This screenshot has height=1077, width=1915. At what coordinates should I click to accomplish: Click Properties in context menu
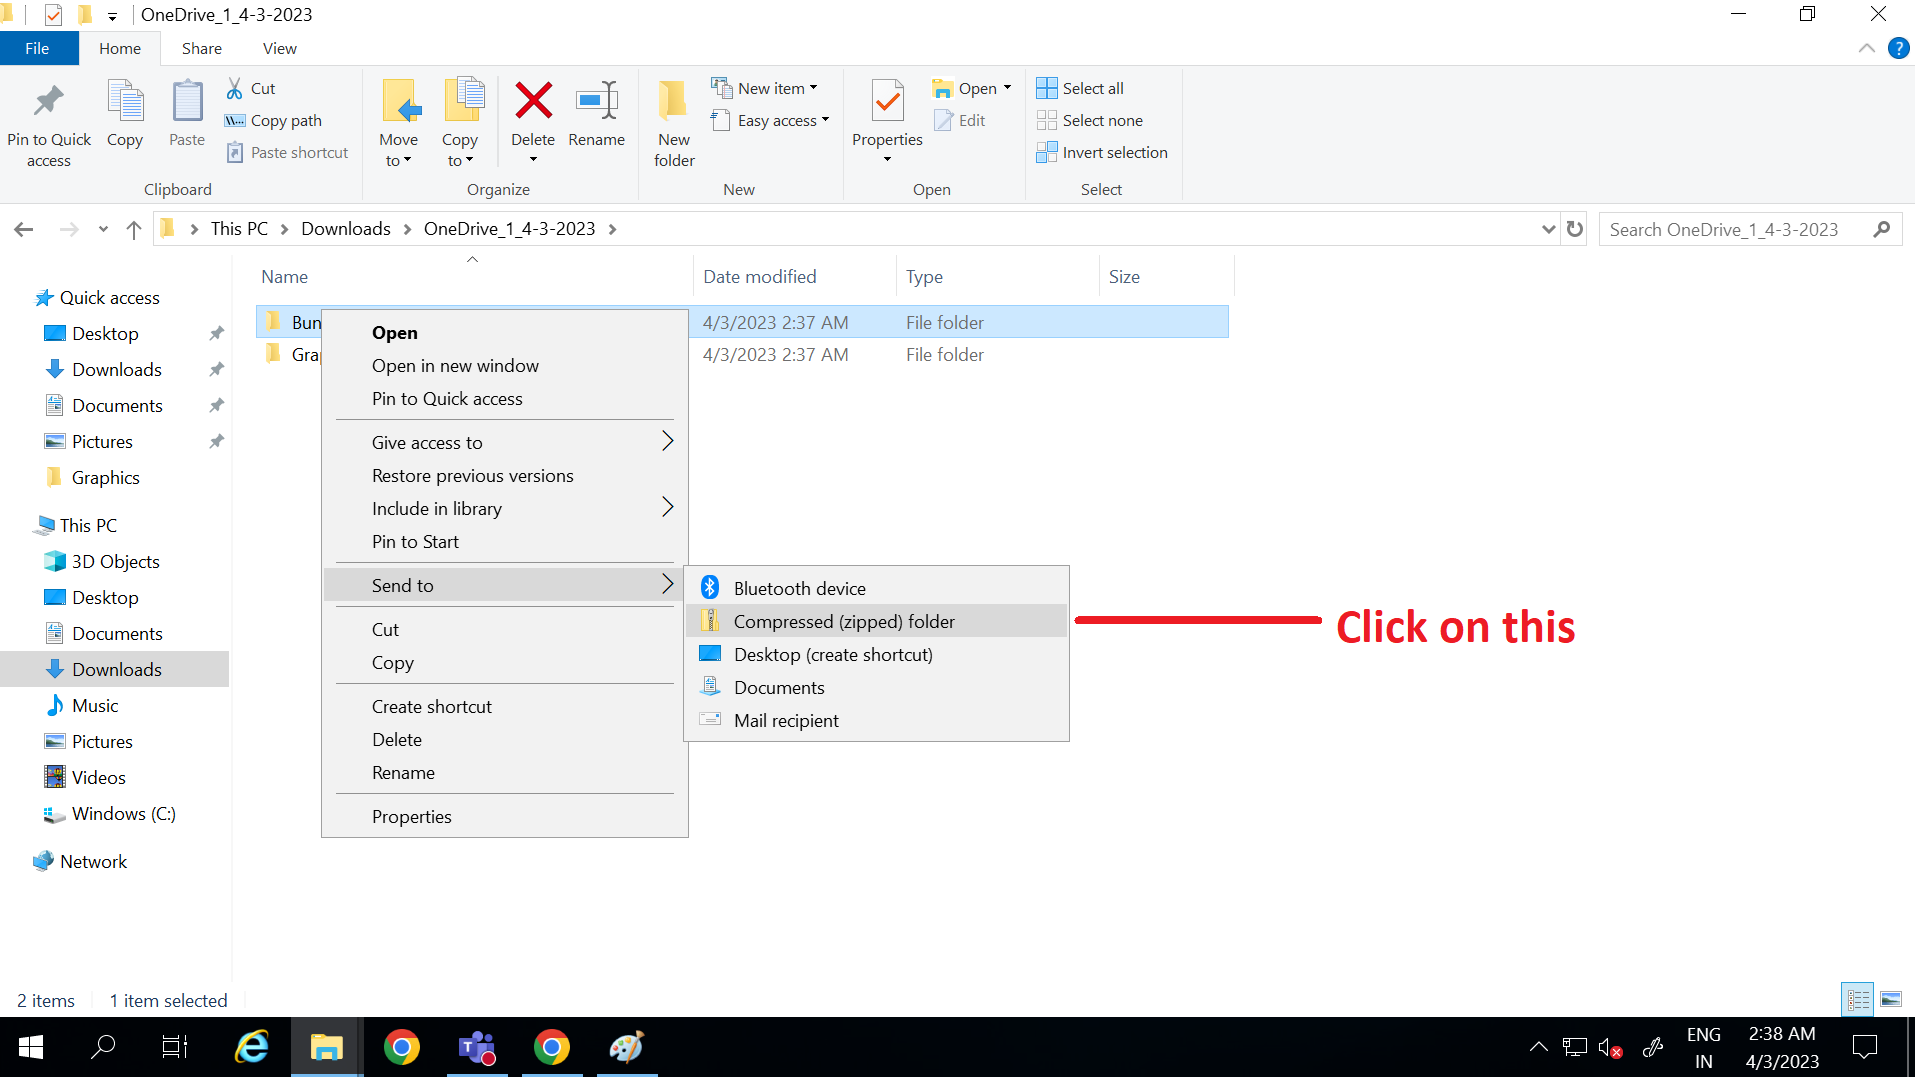[x=505, y=816]
